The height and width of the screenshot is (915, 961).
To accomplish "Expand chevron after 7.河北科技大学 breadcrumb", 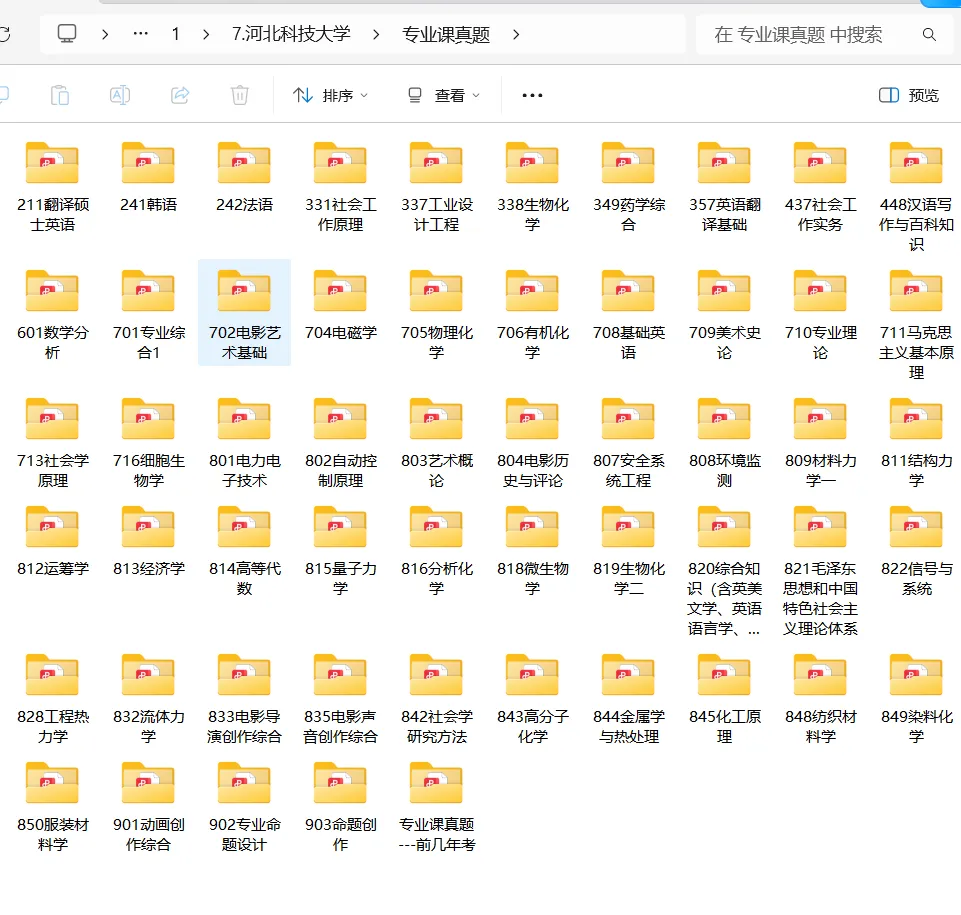I will (x=376, y=34).
